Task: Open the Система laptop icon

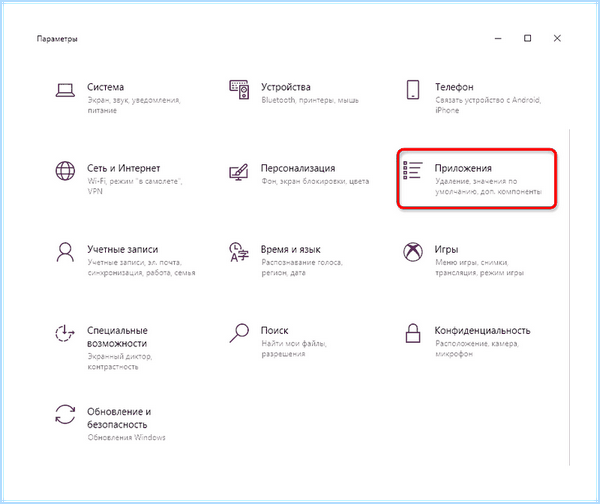Action: point(65,91)
